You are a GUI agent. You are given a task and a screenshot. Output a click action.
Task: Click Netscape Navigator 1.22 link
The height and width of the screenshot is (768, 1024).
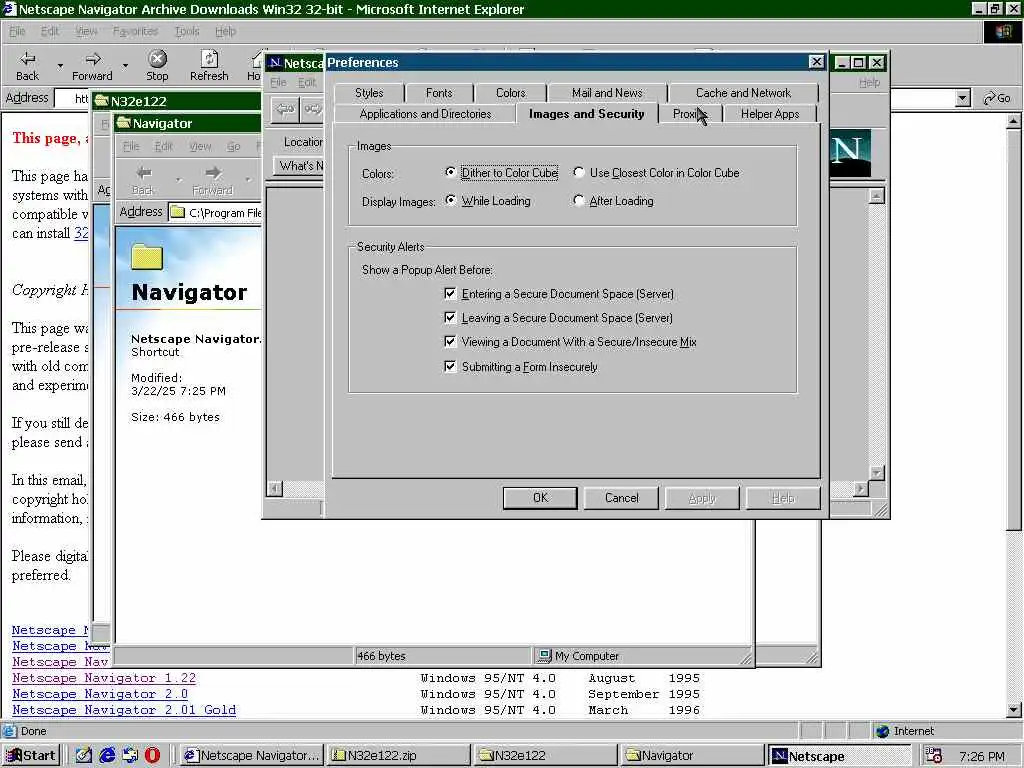click(x=104, y=678)
